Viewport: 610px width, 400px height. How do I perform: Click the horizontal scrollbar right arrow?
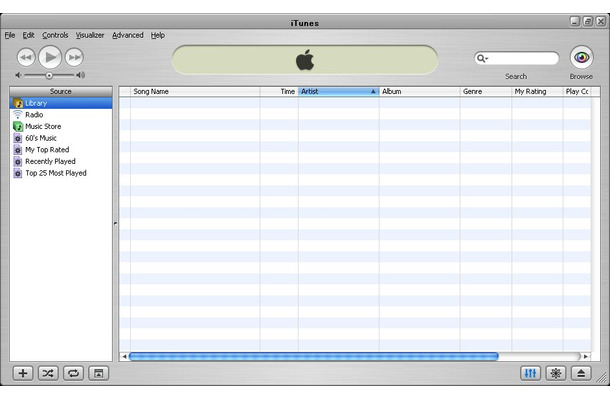586,356
